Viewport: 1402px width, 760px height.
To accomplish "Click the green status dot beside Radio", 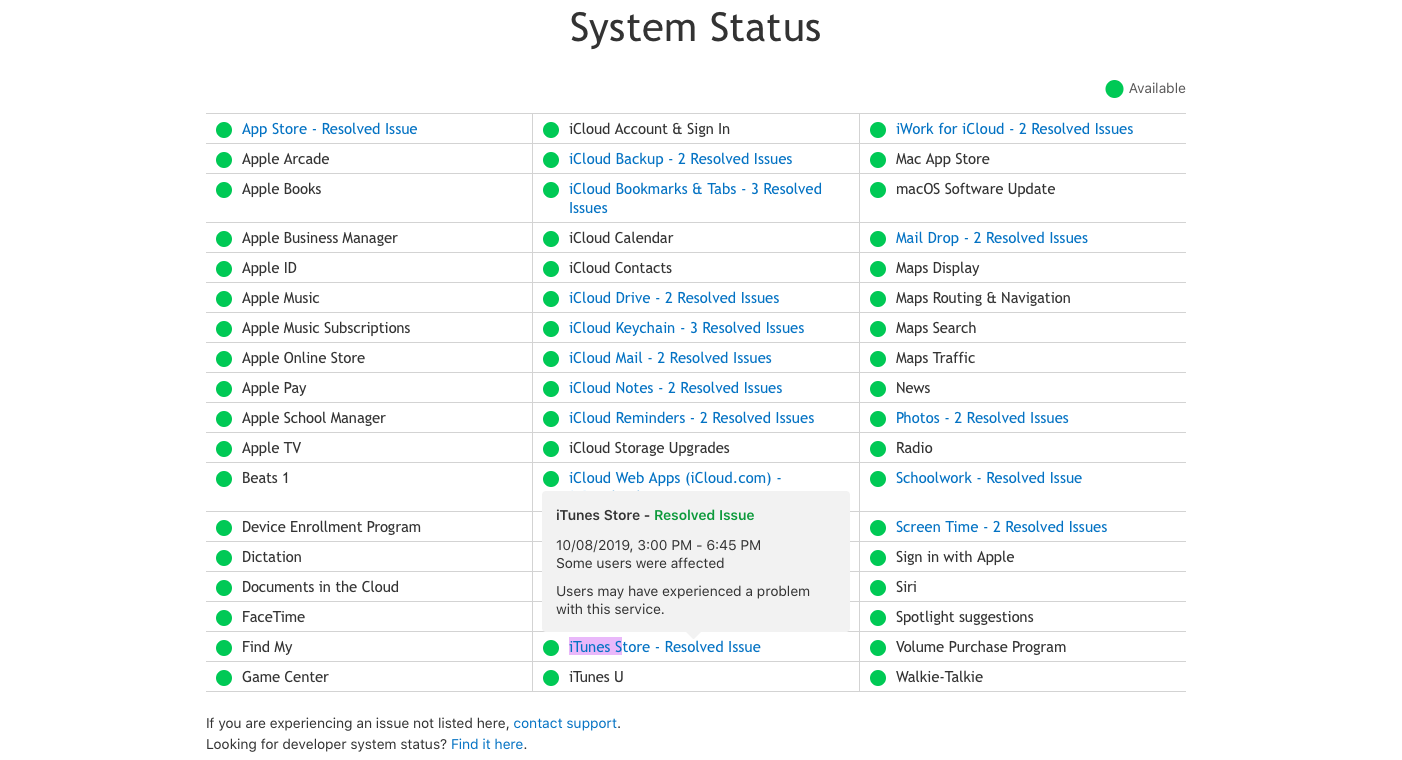I will click(x=878, y=449).
